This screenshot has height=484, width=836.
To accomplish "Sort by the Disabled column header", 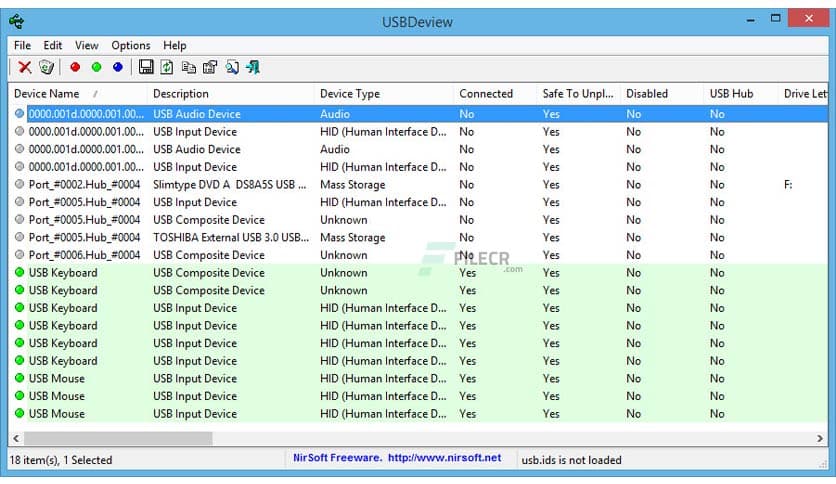I will (662, 94).
